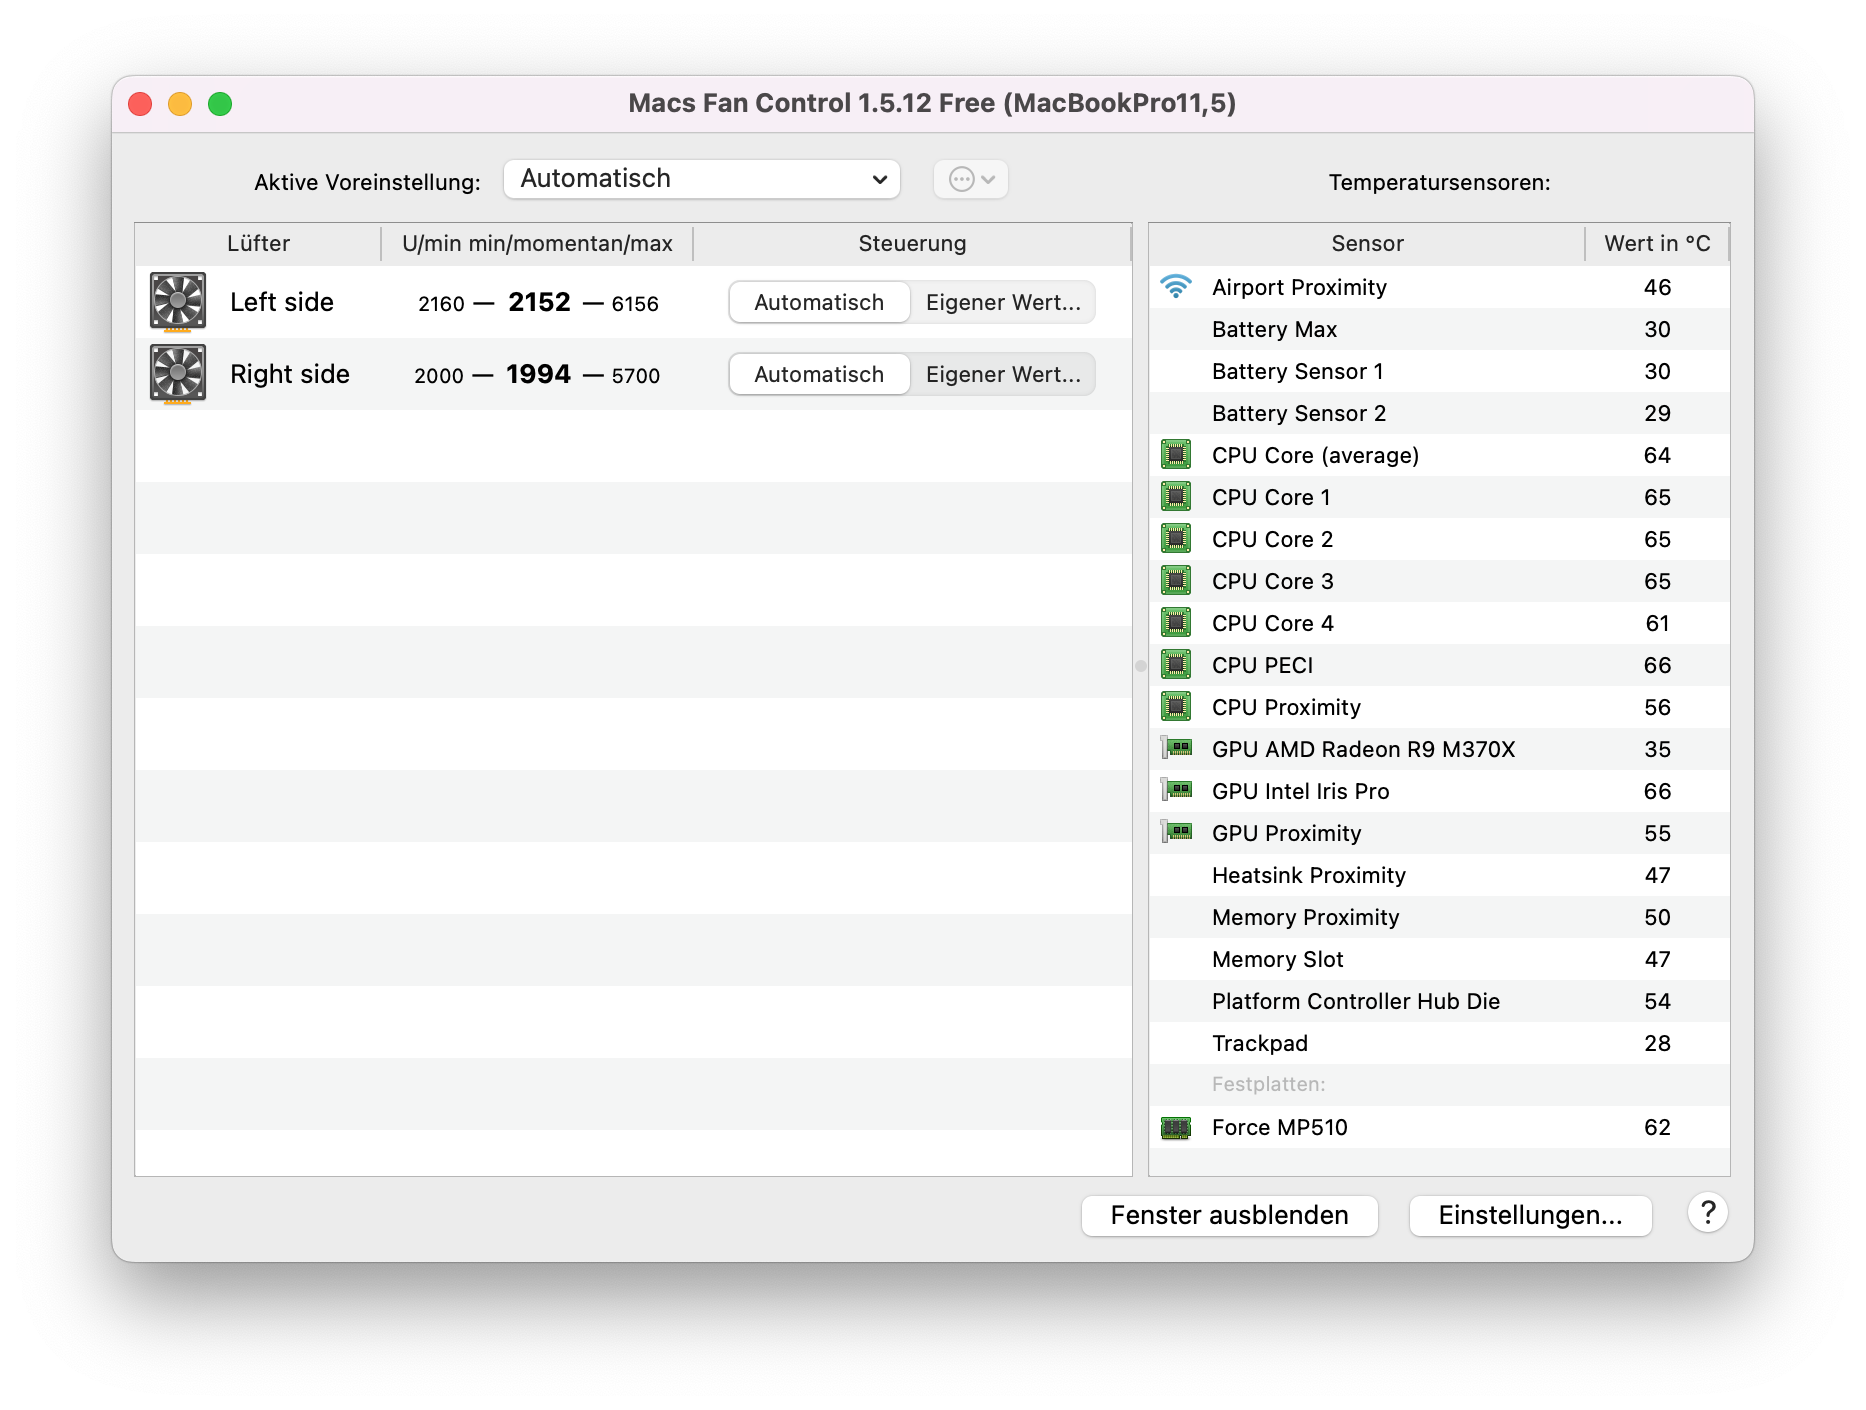Select the Force MP510 drive label
The width and height of the screenshot is (1866, 1410).
click(x=1279, y=1127)
